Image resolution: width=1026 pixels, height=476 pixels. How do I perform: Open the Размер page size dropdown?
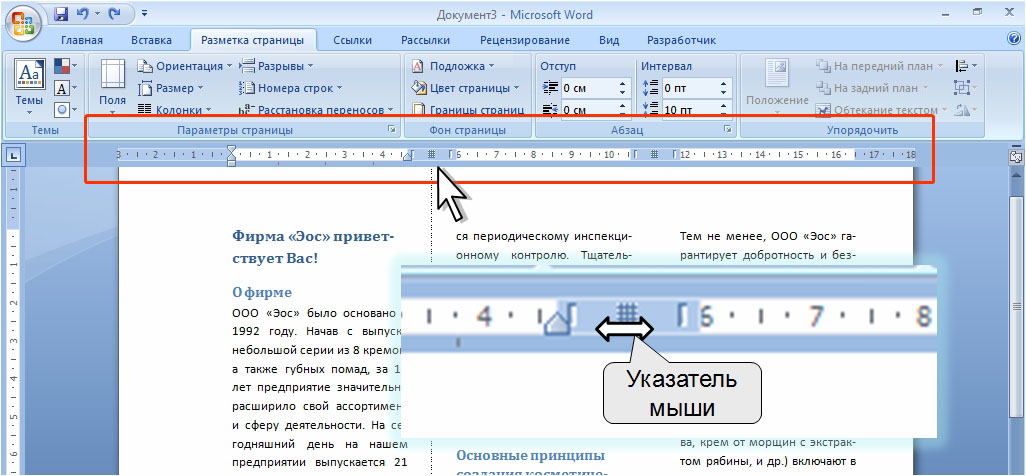click(x=171, y=88)
